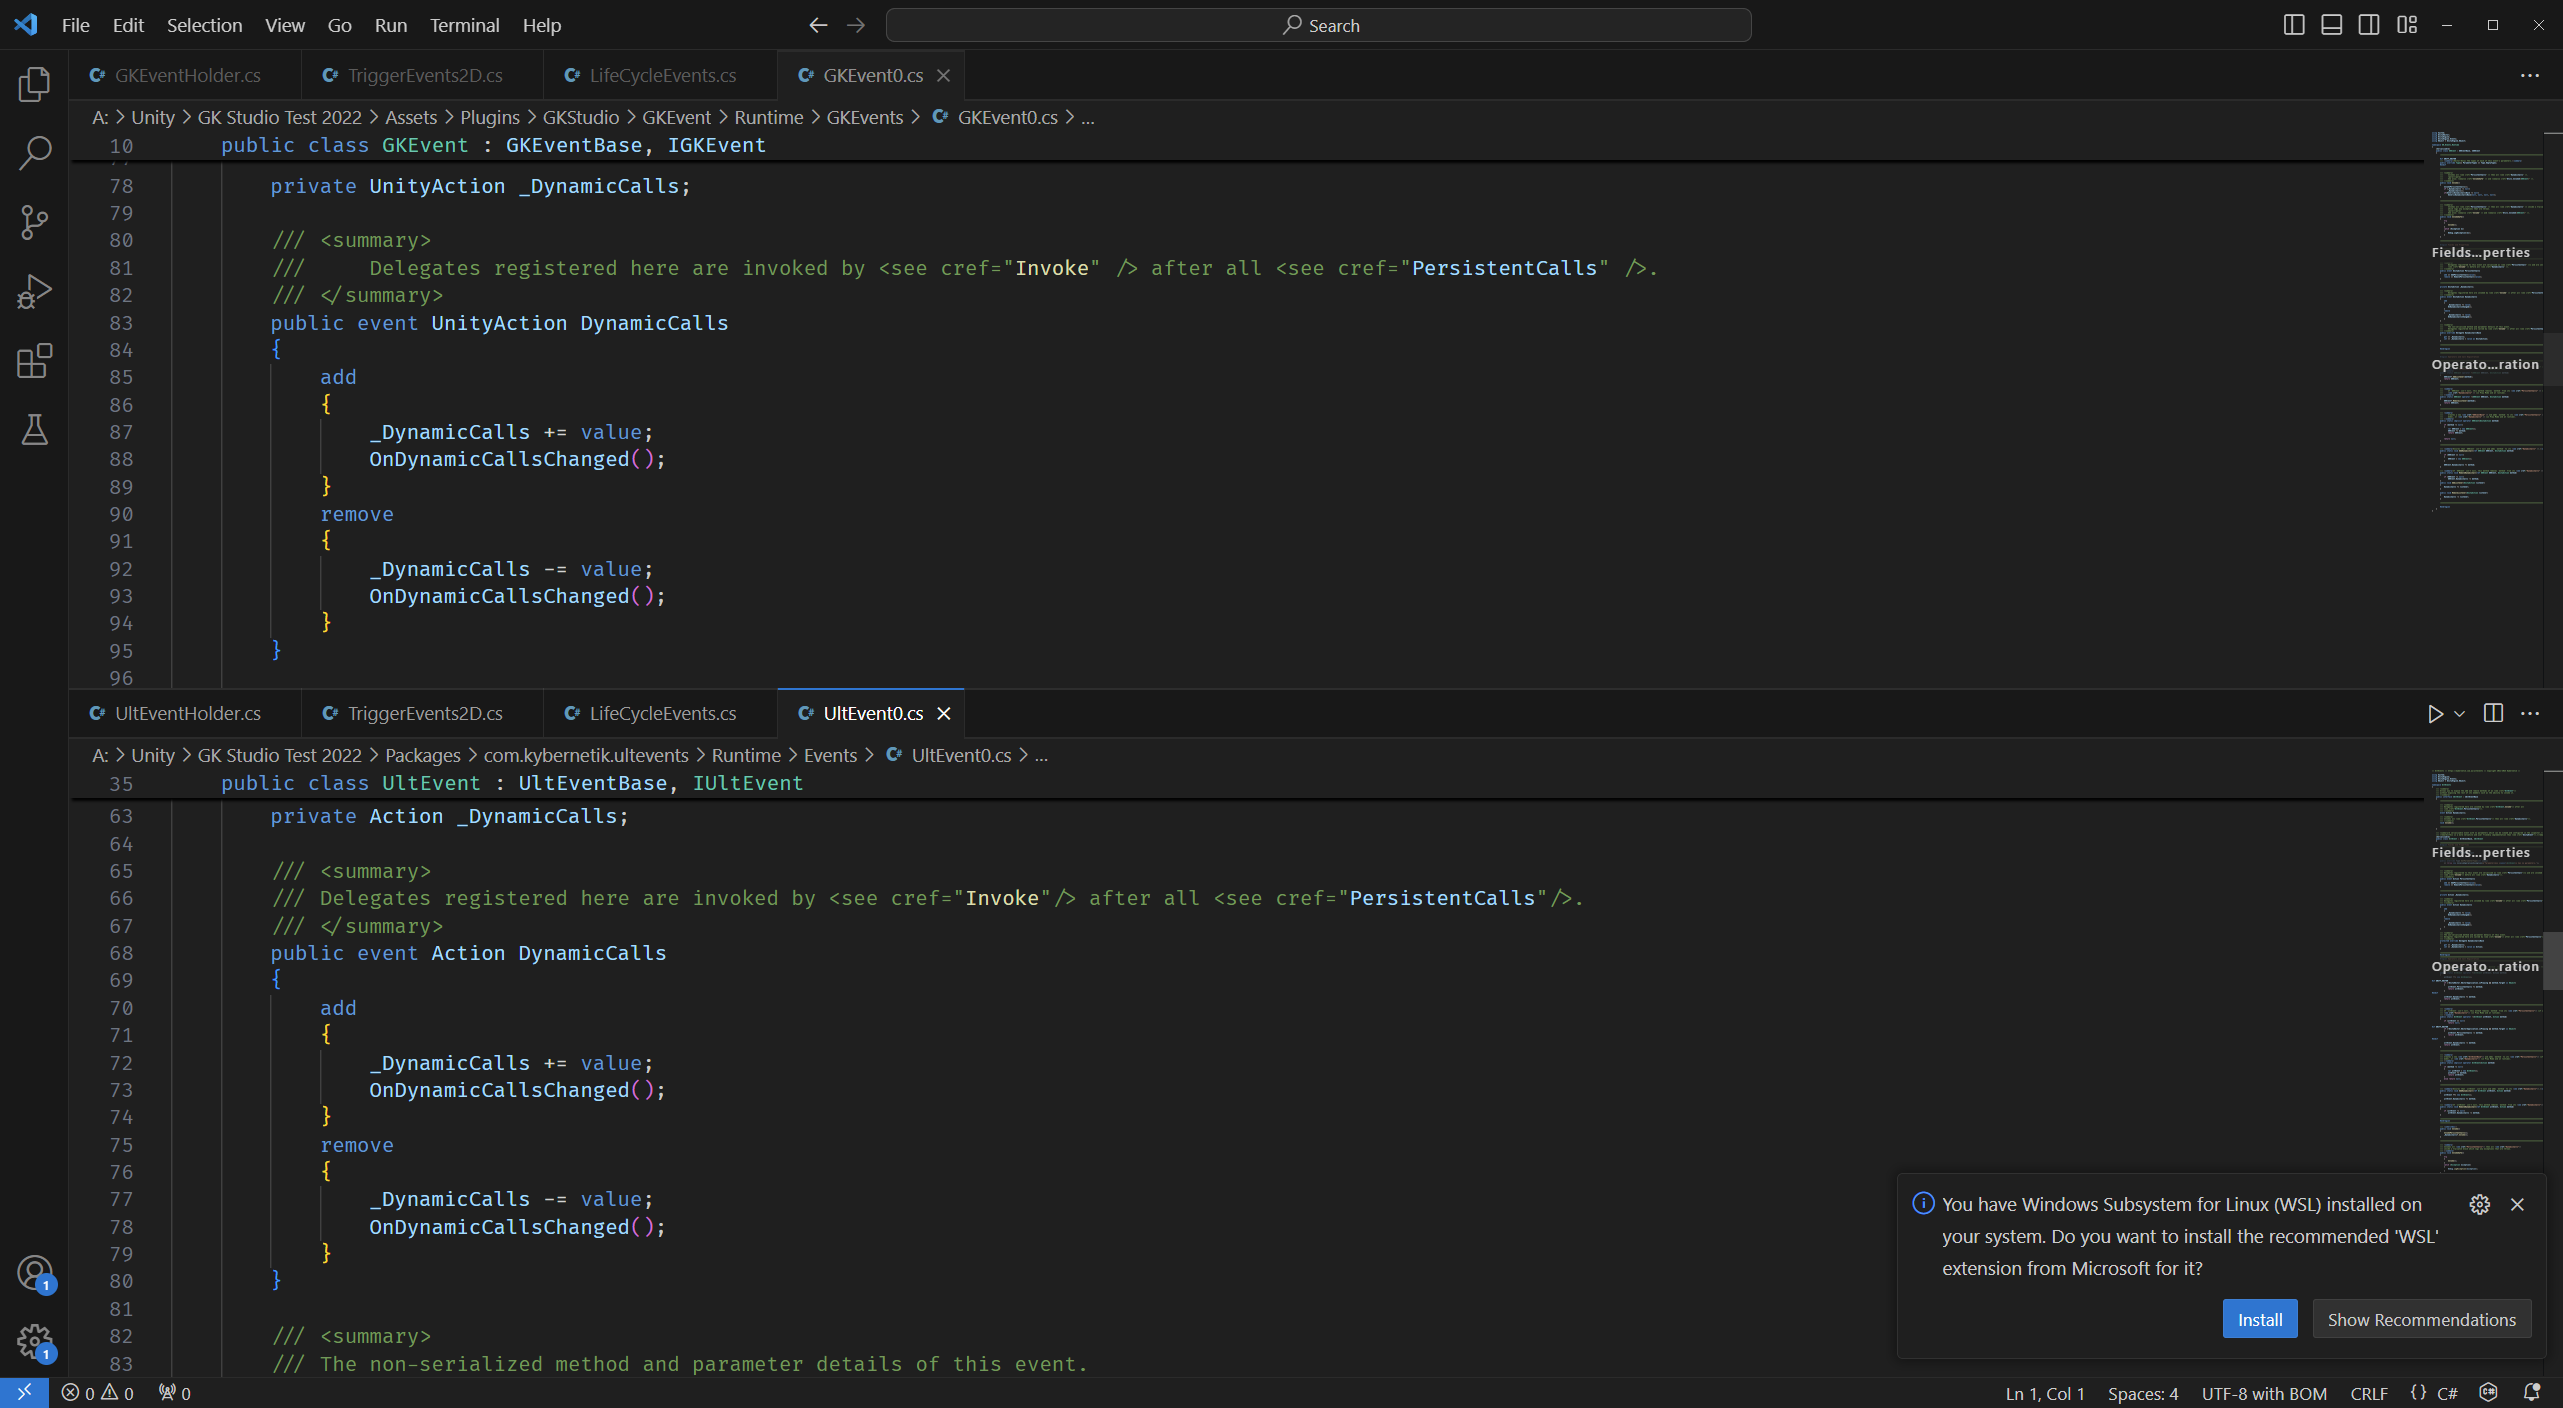The width and height of the screenshot is (2563, 1408).
Task: Open errors and warnings count in the status bar
Action: [x=97, y=1393]
